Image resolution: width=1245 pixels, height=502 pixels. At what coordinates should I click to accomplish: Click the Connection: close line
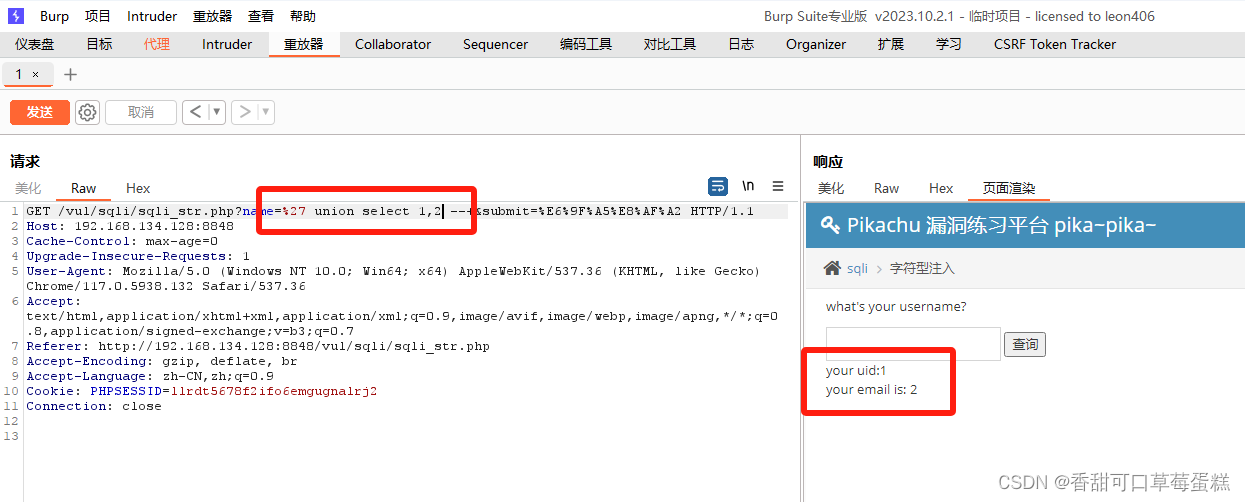[x=94, y=406]
